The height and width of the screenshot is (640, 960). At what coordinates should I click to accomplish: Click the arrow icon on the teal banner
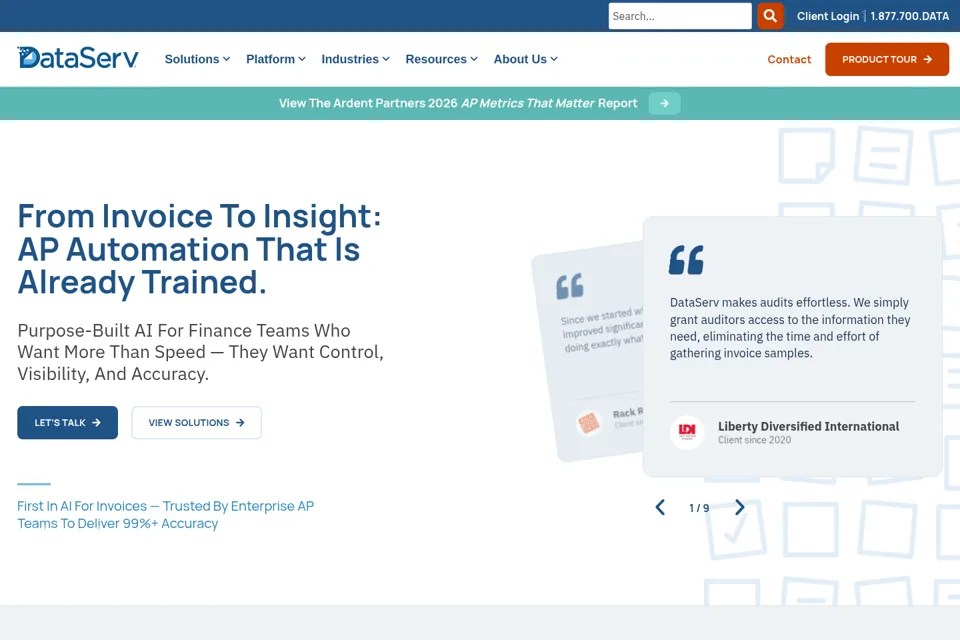(664, 104)
